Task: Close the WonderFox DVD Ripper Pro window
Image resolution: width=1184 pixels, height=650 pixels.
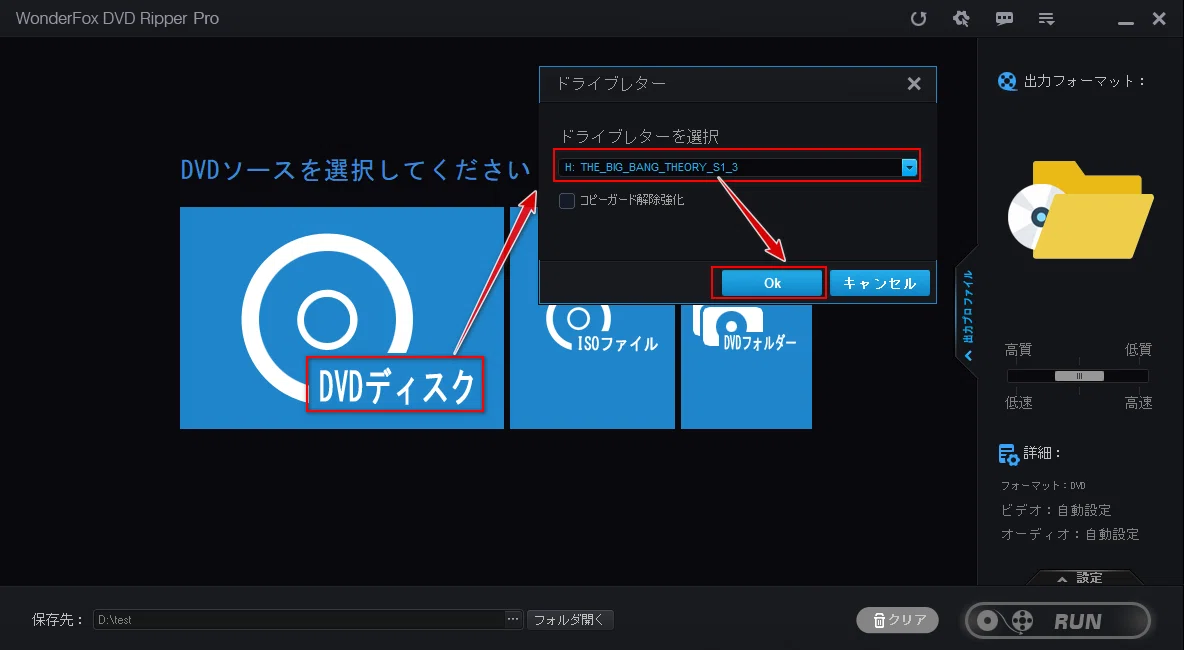Action: point(1159,19)
